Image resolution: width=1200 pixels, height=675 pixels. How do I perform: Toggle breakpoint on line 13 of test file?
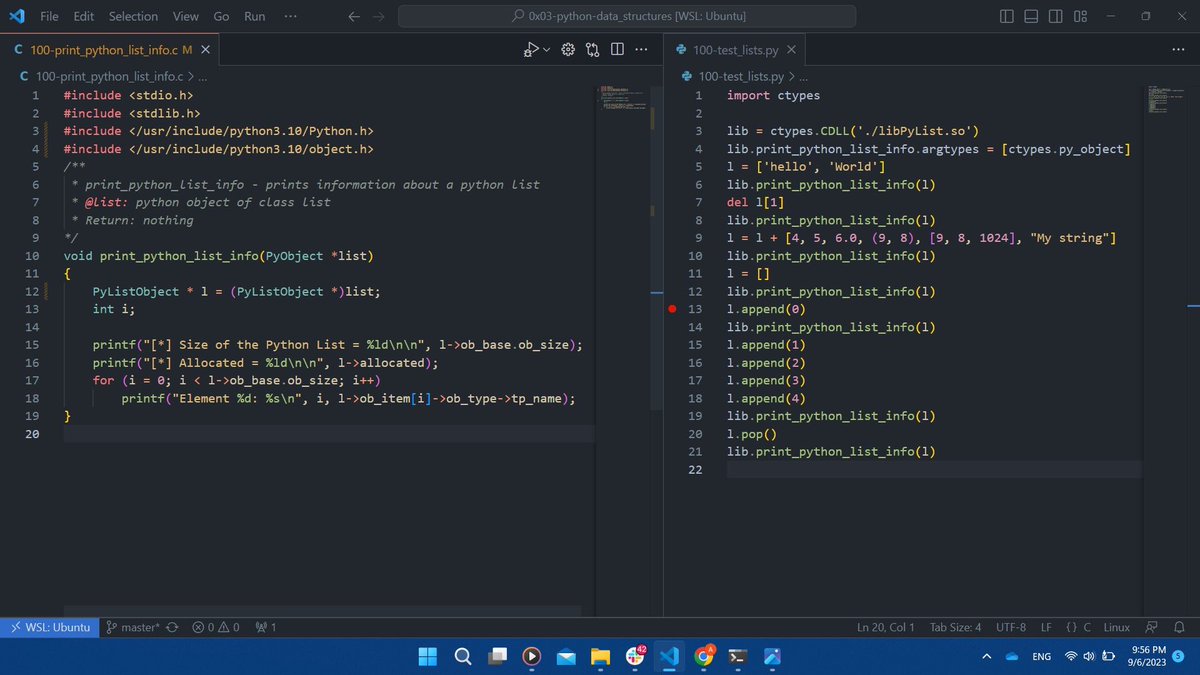click(674, 310)
